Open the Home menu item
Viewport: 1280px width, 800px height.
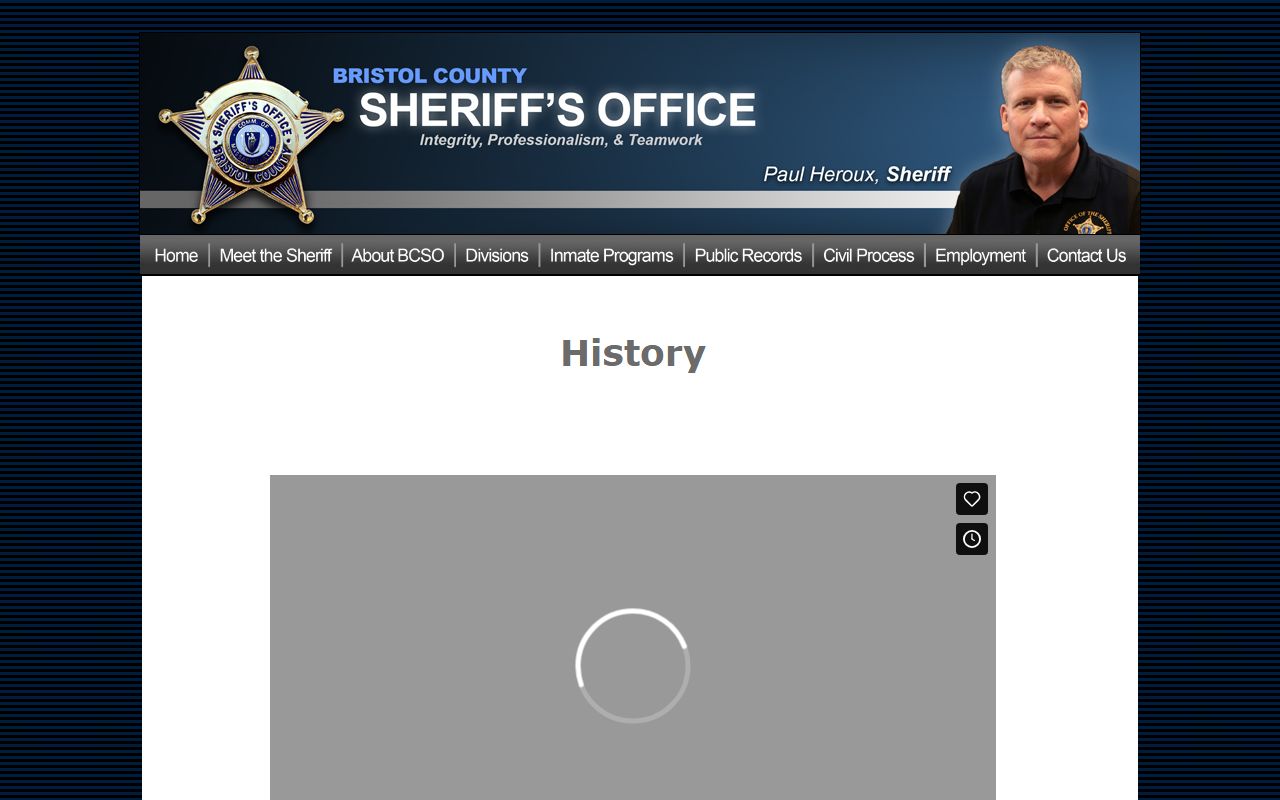click(176, 256)
